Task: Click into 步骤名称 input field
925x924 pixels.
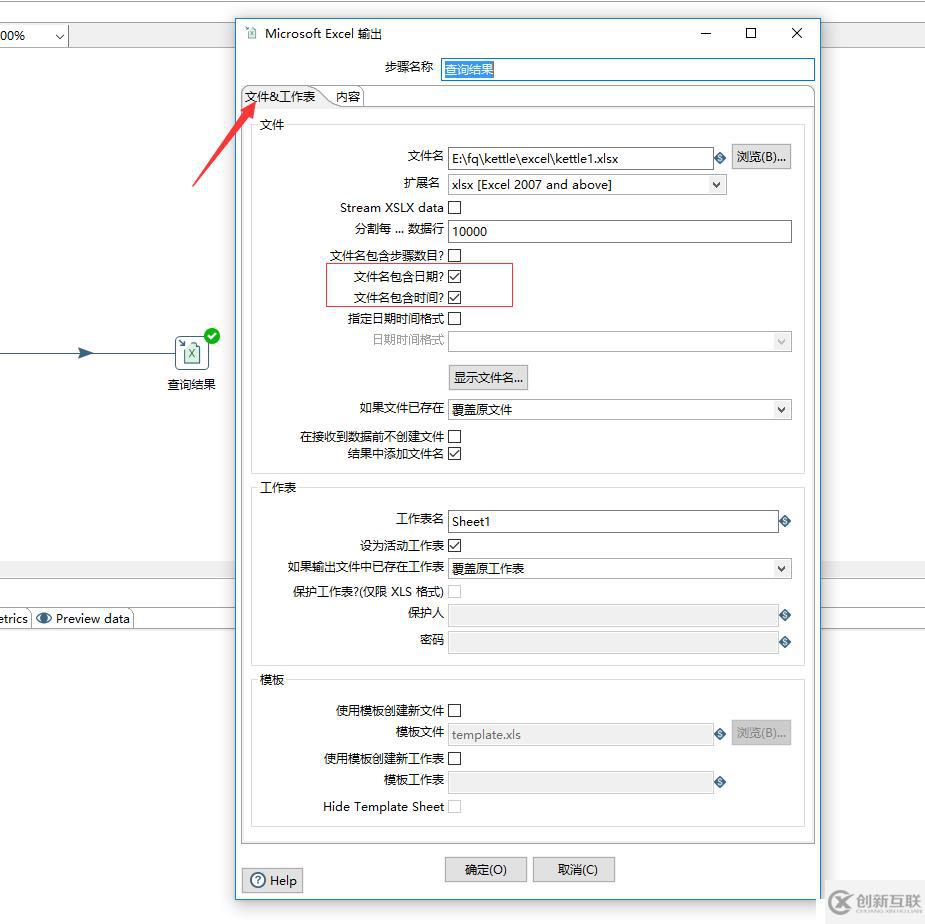Action: coord(628,69)
